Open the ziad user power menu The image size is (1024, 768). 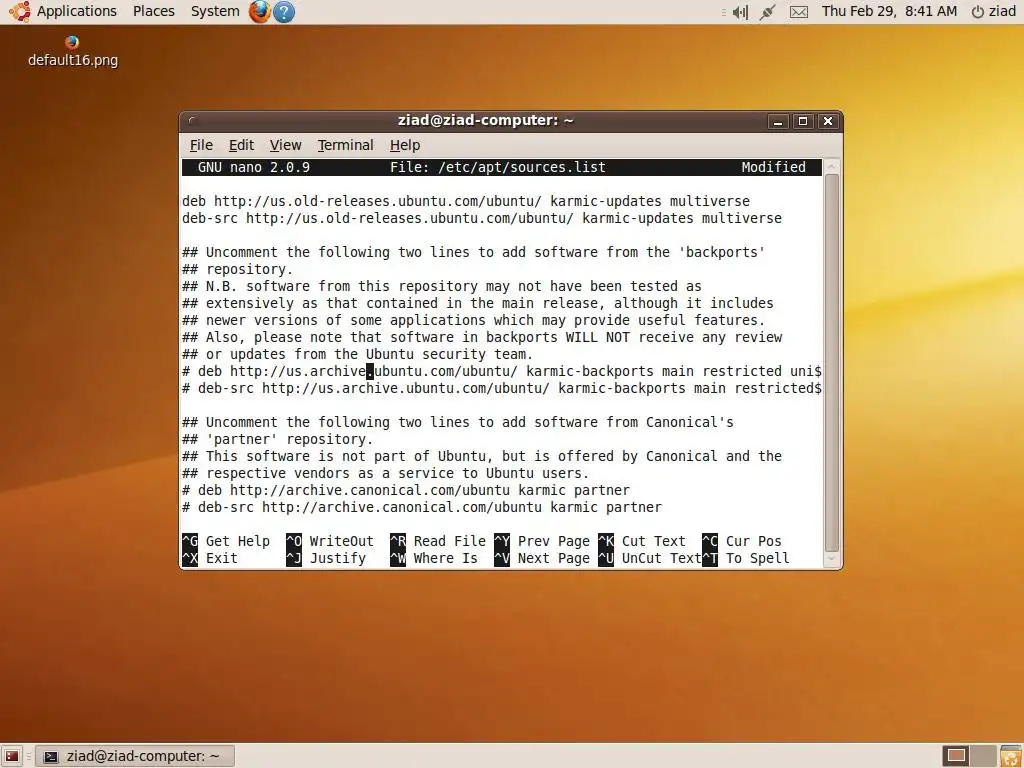click(993, 12)
